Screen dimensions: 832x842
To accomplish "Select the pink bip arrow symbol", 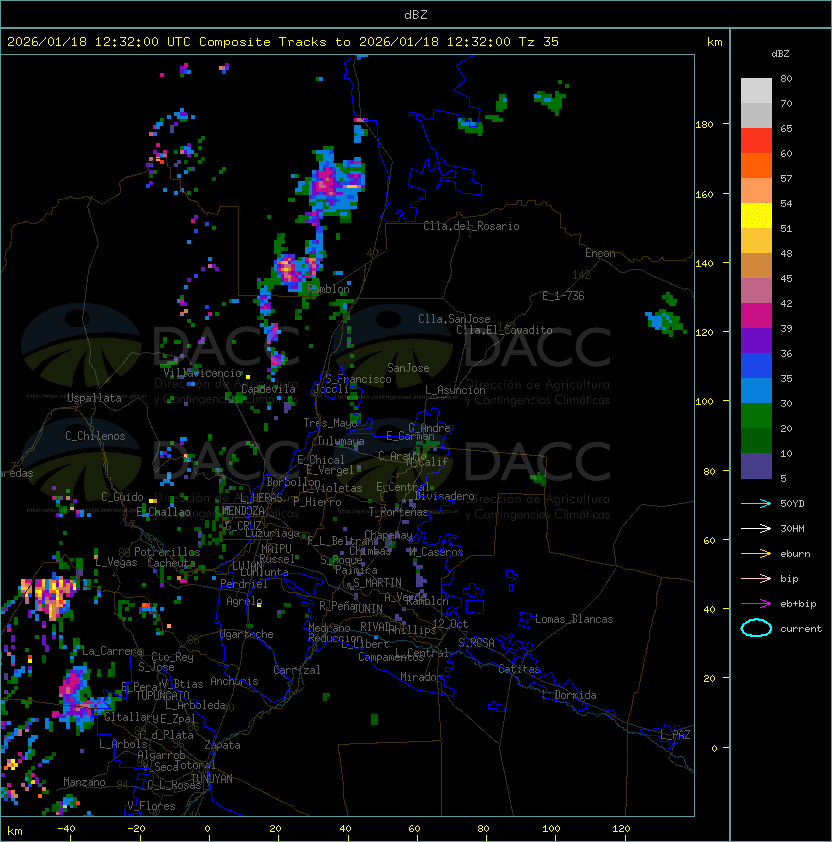I will pos(756,578).
